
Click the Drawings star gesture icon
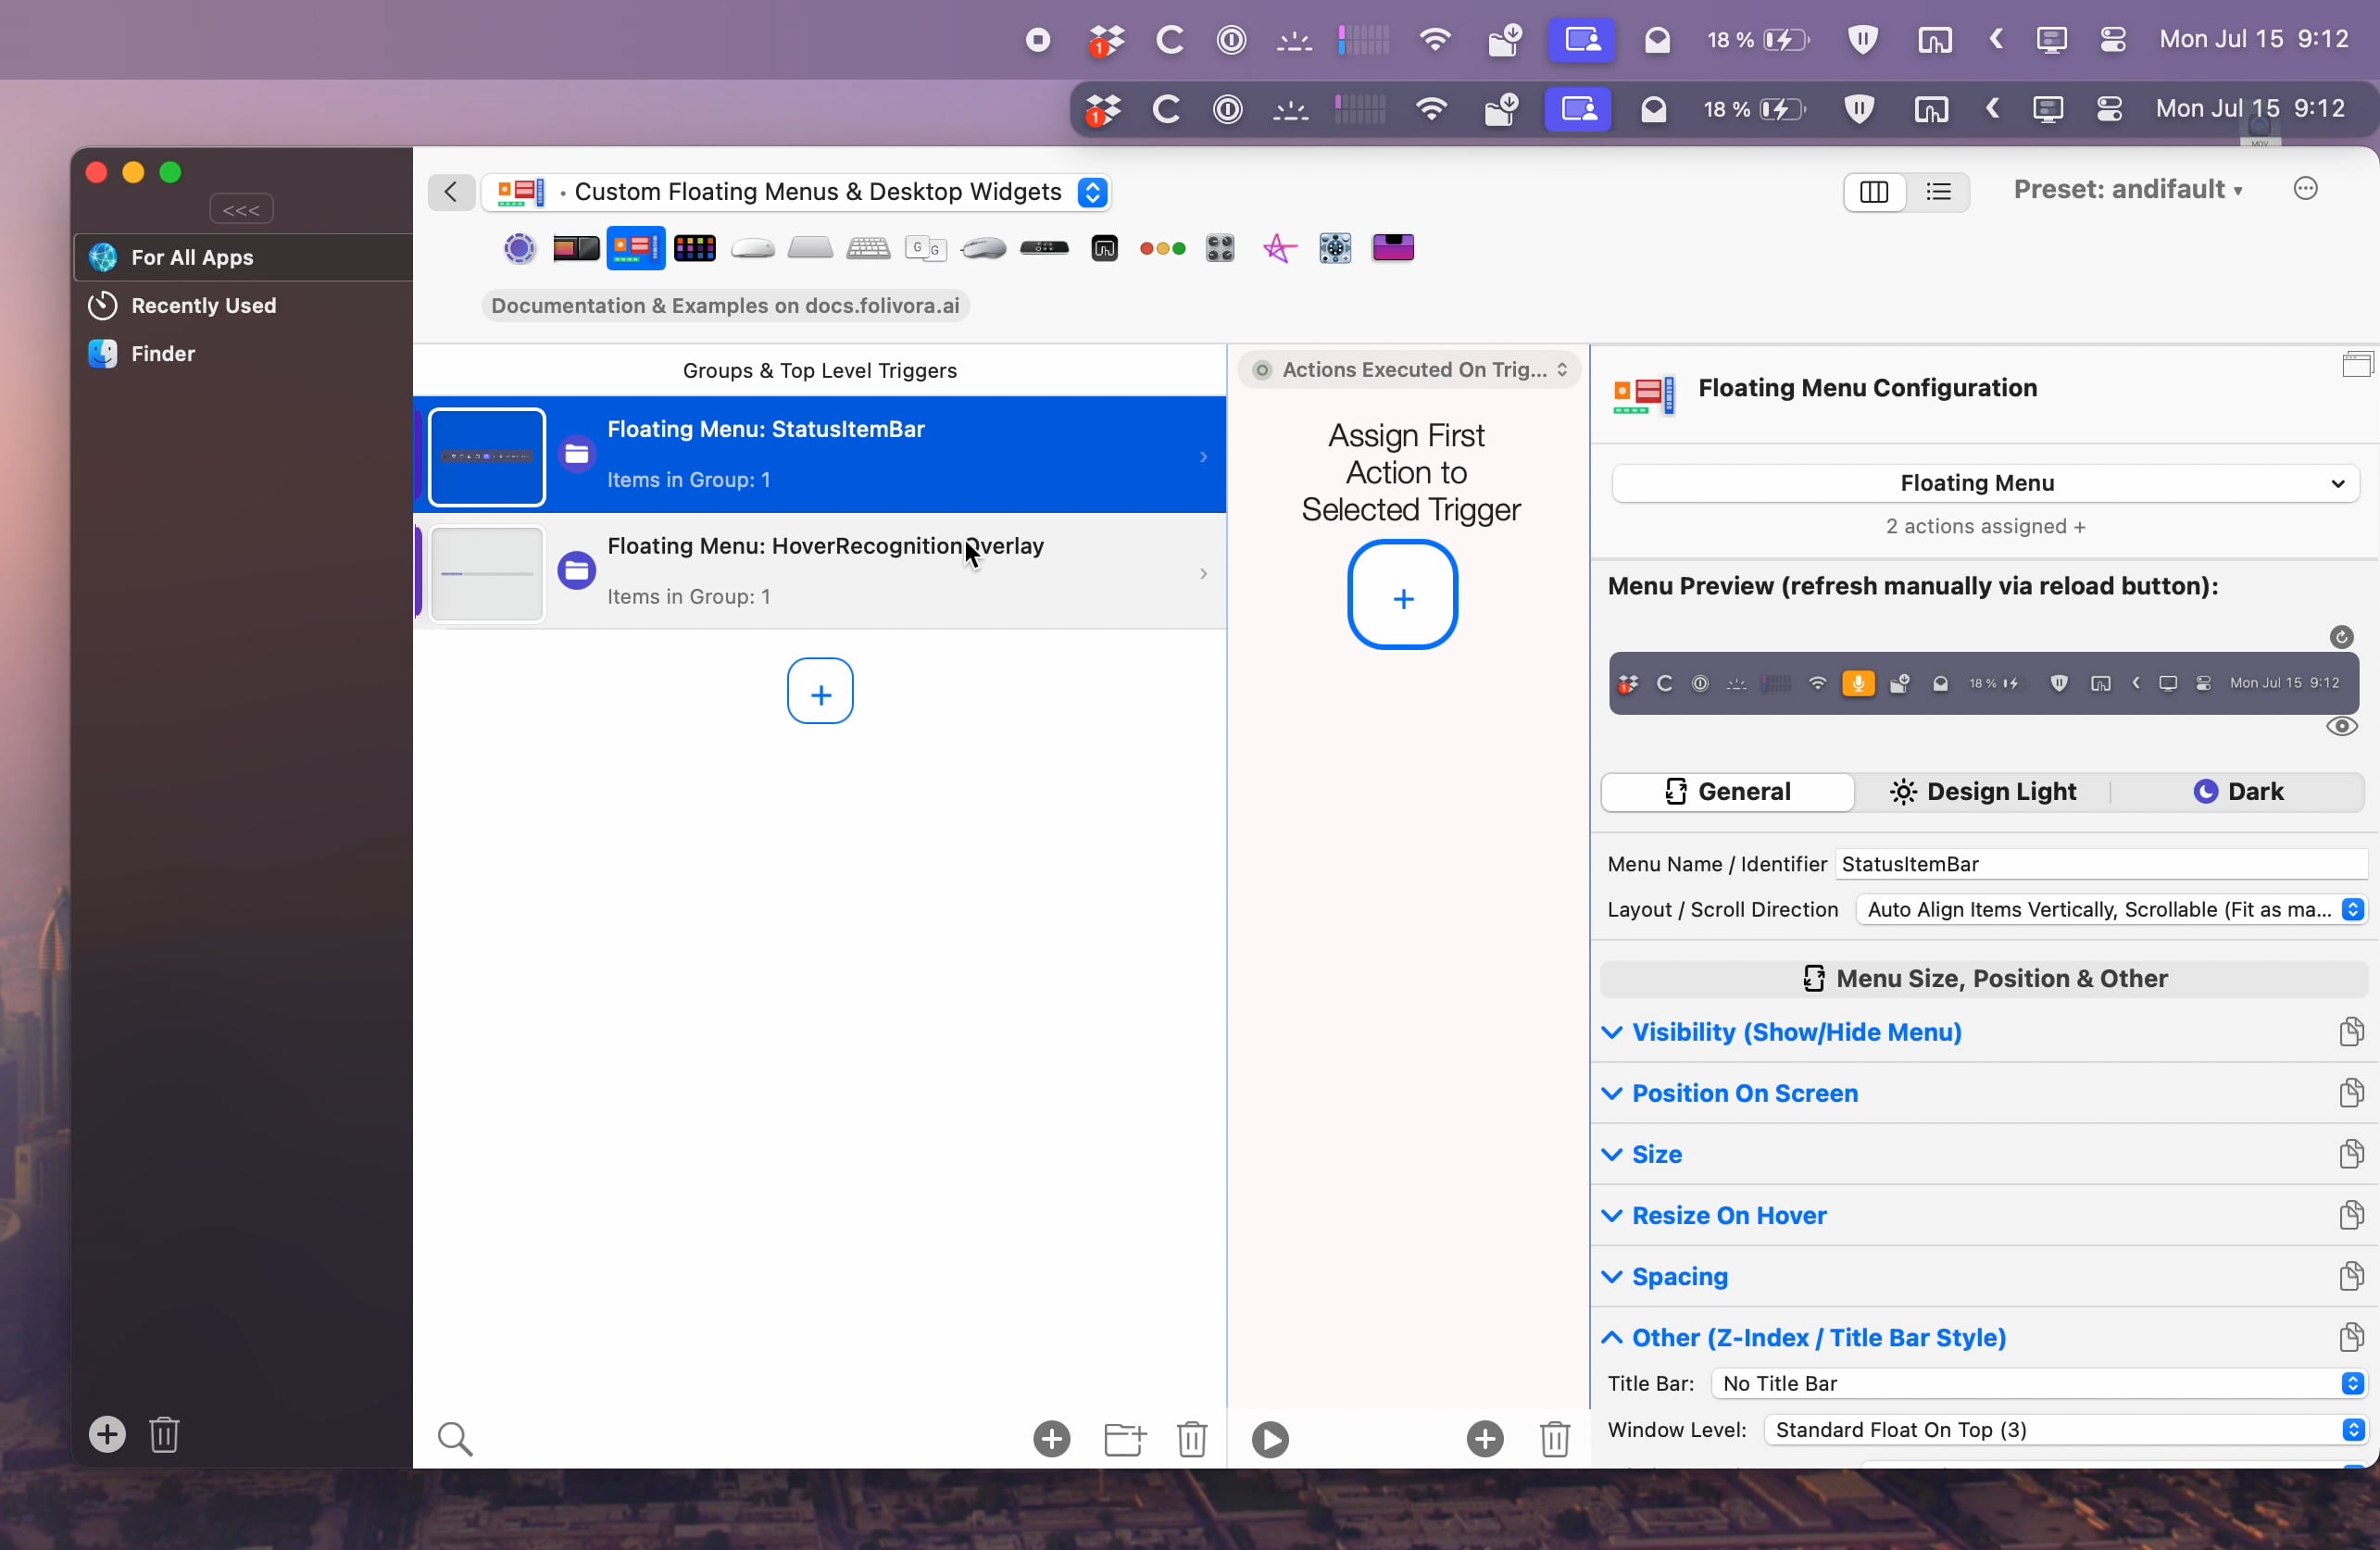pos(1279,248)
